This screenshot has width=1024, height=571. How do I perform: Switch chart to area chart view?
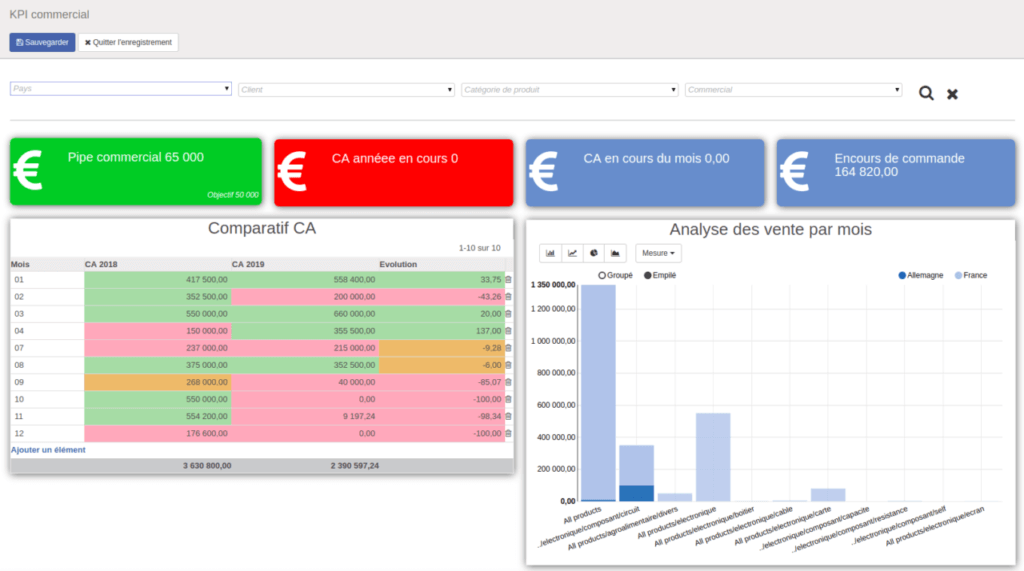point(616,253)
